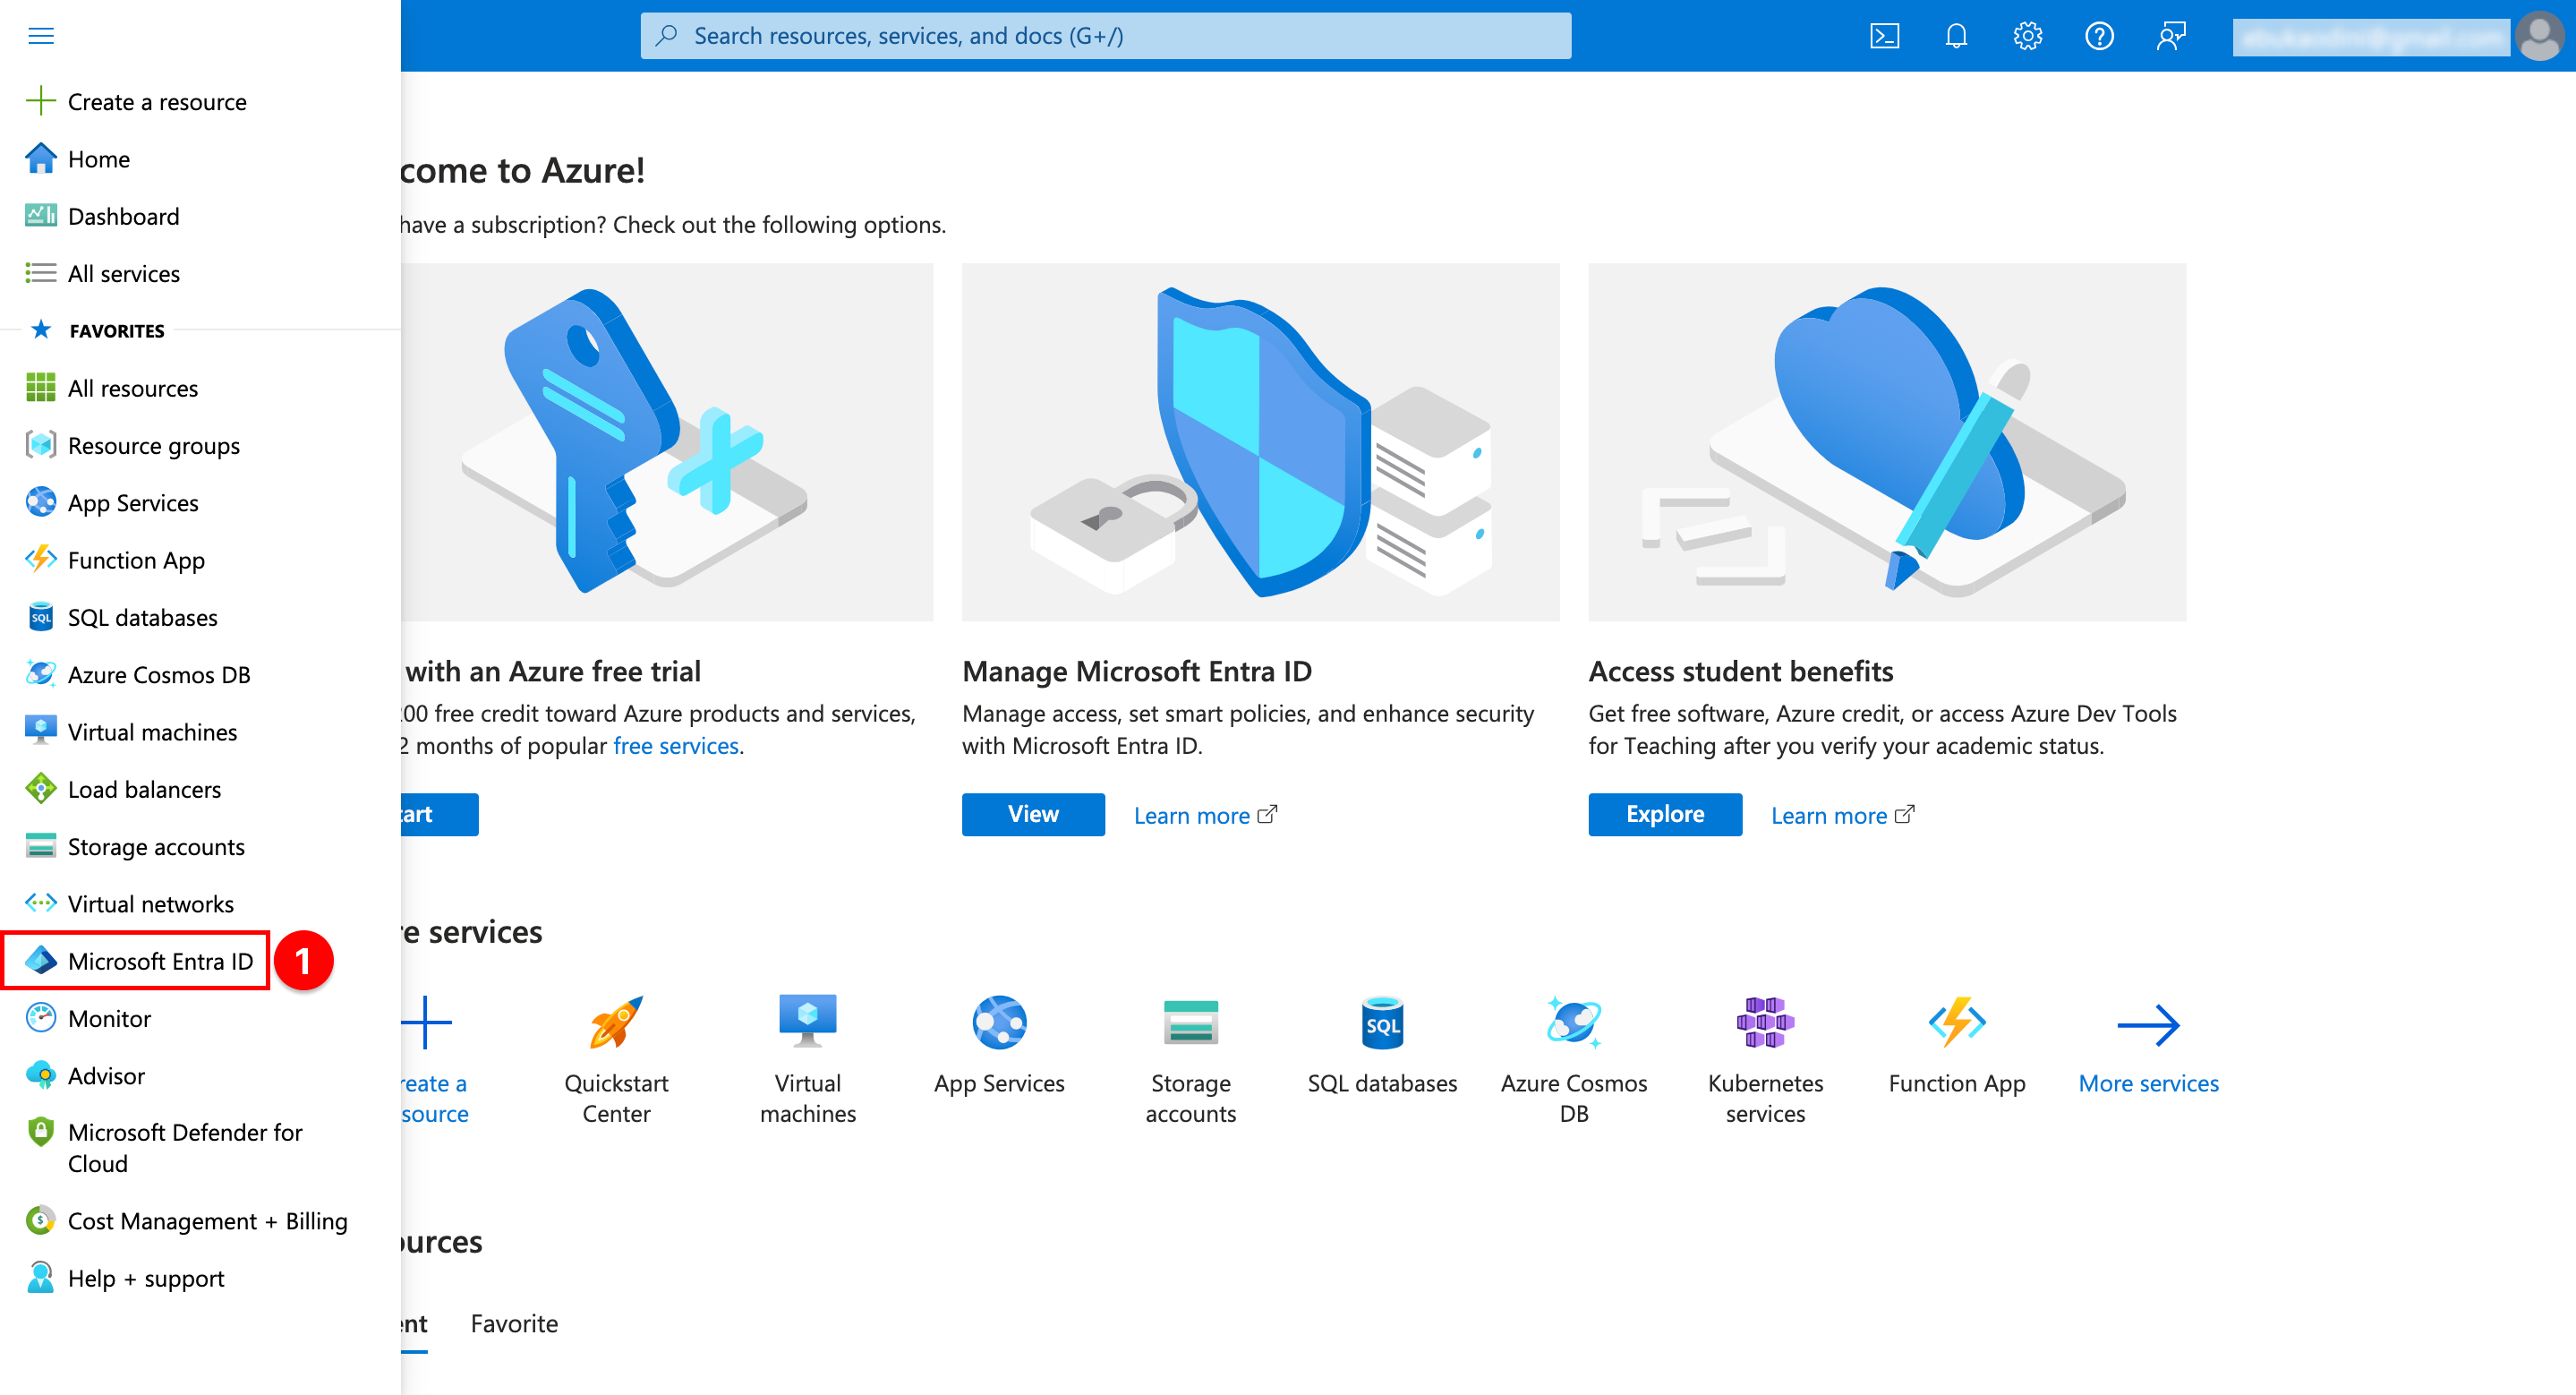2576x1395 pixels.
Task: Click More services arrow link
Action: (2148, 1025)
